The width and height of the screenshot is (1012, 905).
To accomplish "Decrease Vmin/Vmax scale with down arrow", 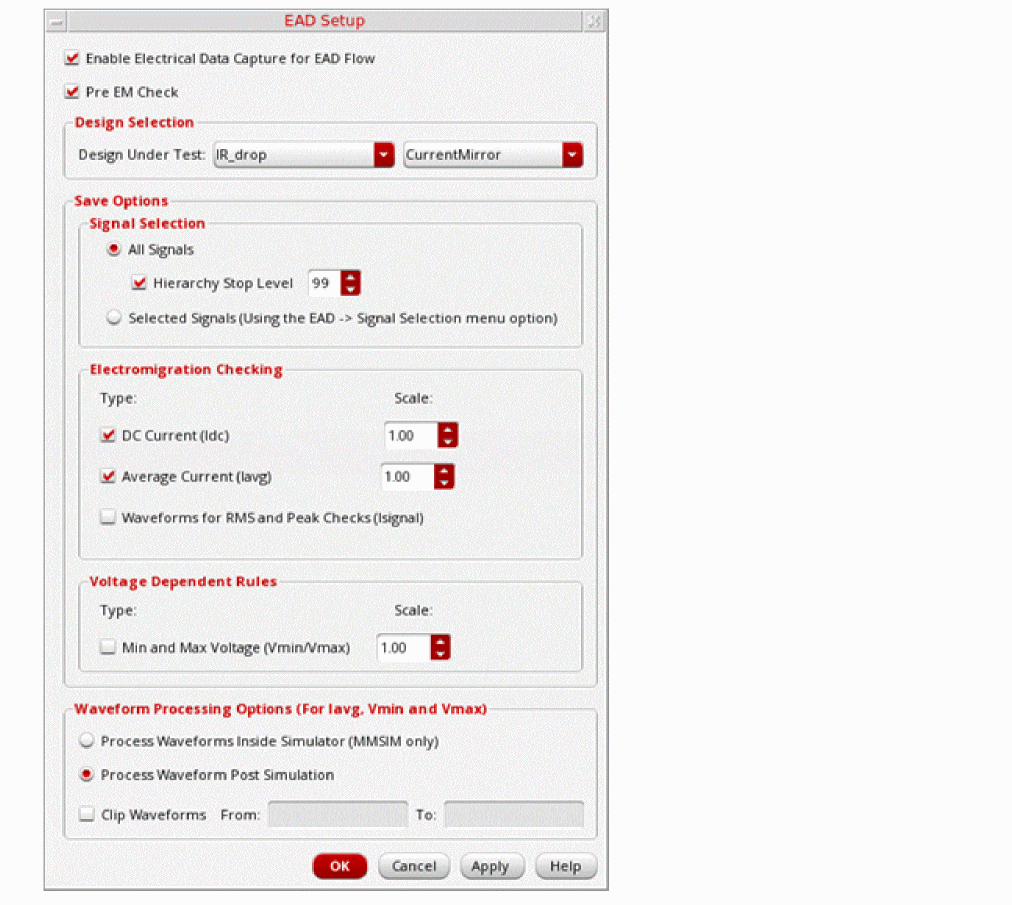I will point(441,654).
